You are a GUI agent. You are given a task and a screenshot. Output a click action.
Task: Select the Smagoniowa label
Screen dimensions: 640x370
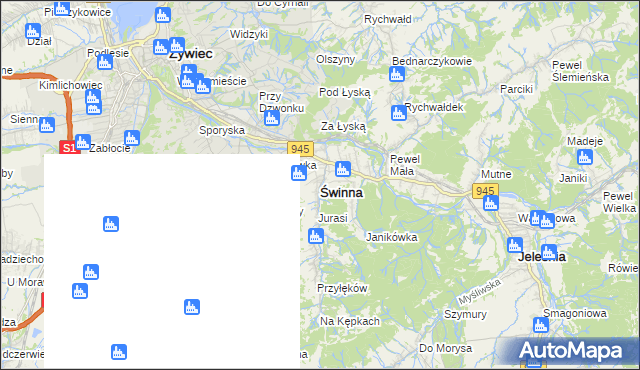pyautogui.click(x=575, y=313)
